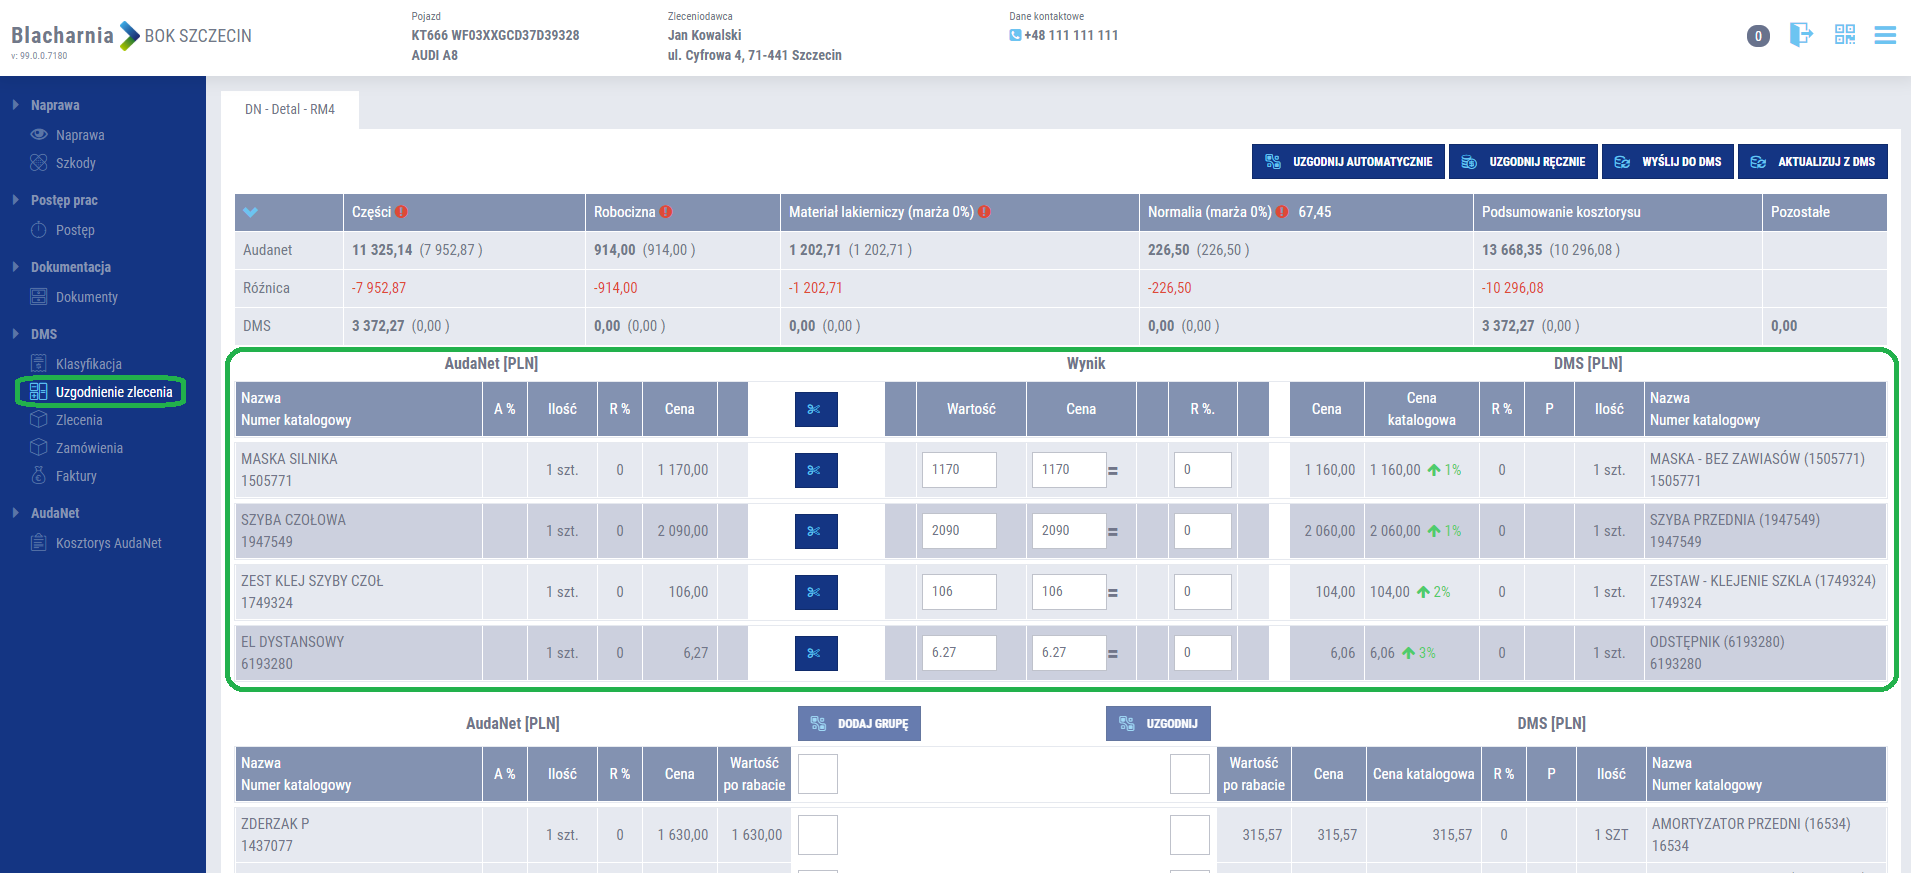
Task: Collapse the summary table with chevron arrow
Action: coord(250,212)
